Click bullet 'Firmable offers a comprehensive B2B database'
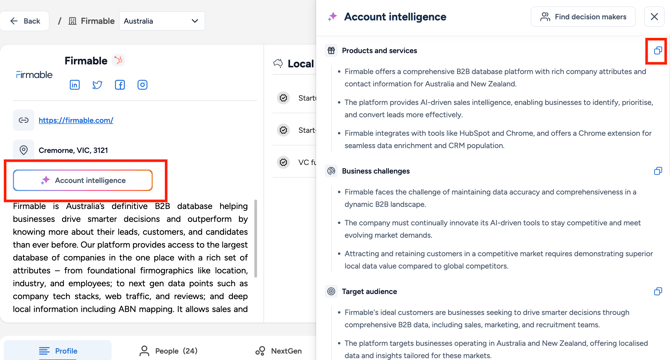This screenshot has width=670, height=360. pos(495,78)
